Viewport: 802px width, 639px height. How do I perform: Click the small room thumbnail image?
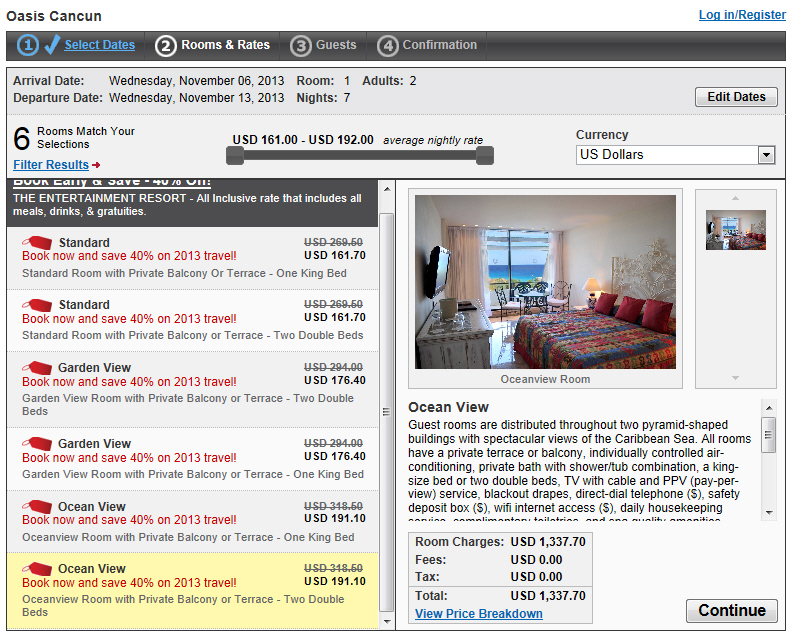click(x=736, y=230)
